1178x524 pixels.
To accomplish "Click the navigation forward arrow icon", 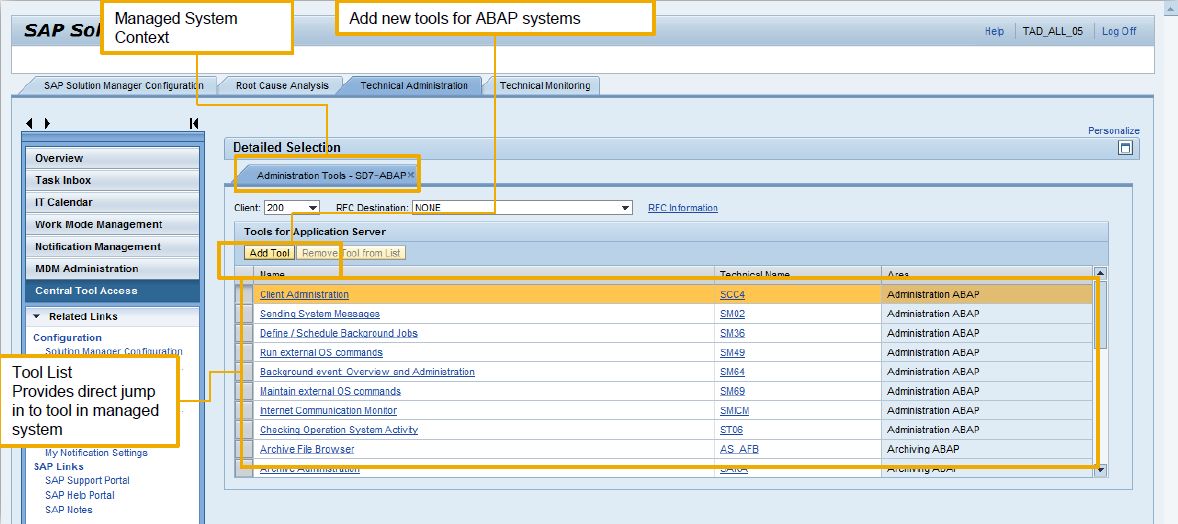I will point(47,123).
